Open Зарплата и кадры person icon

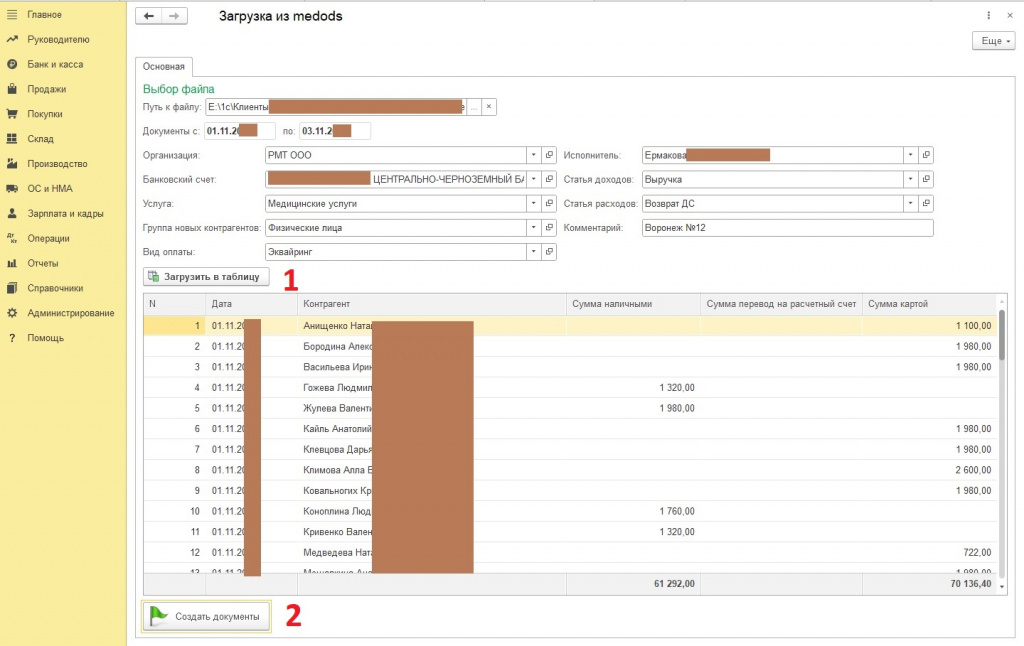tap(12, 213)
